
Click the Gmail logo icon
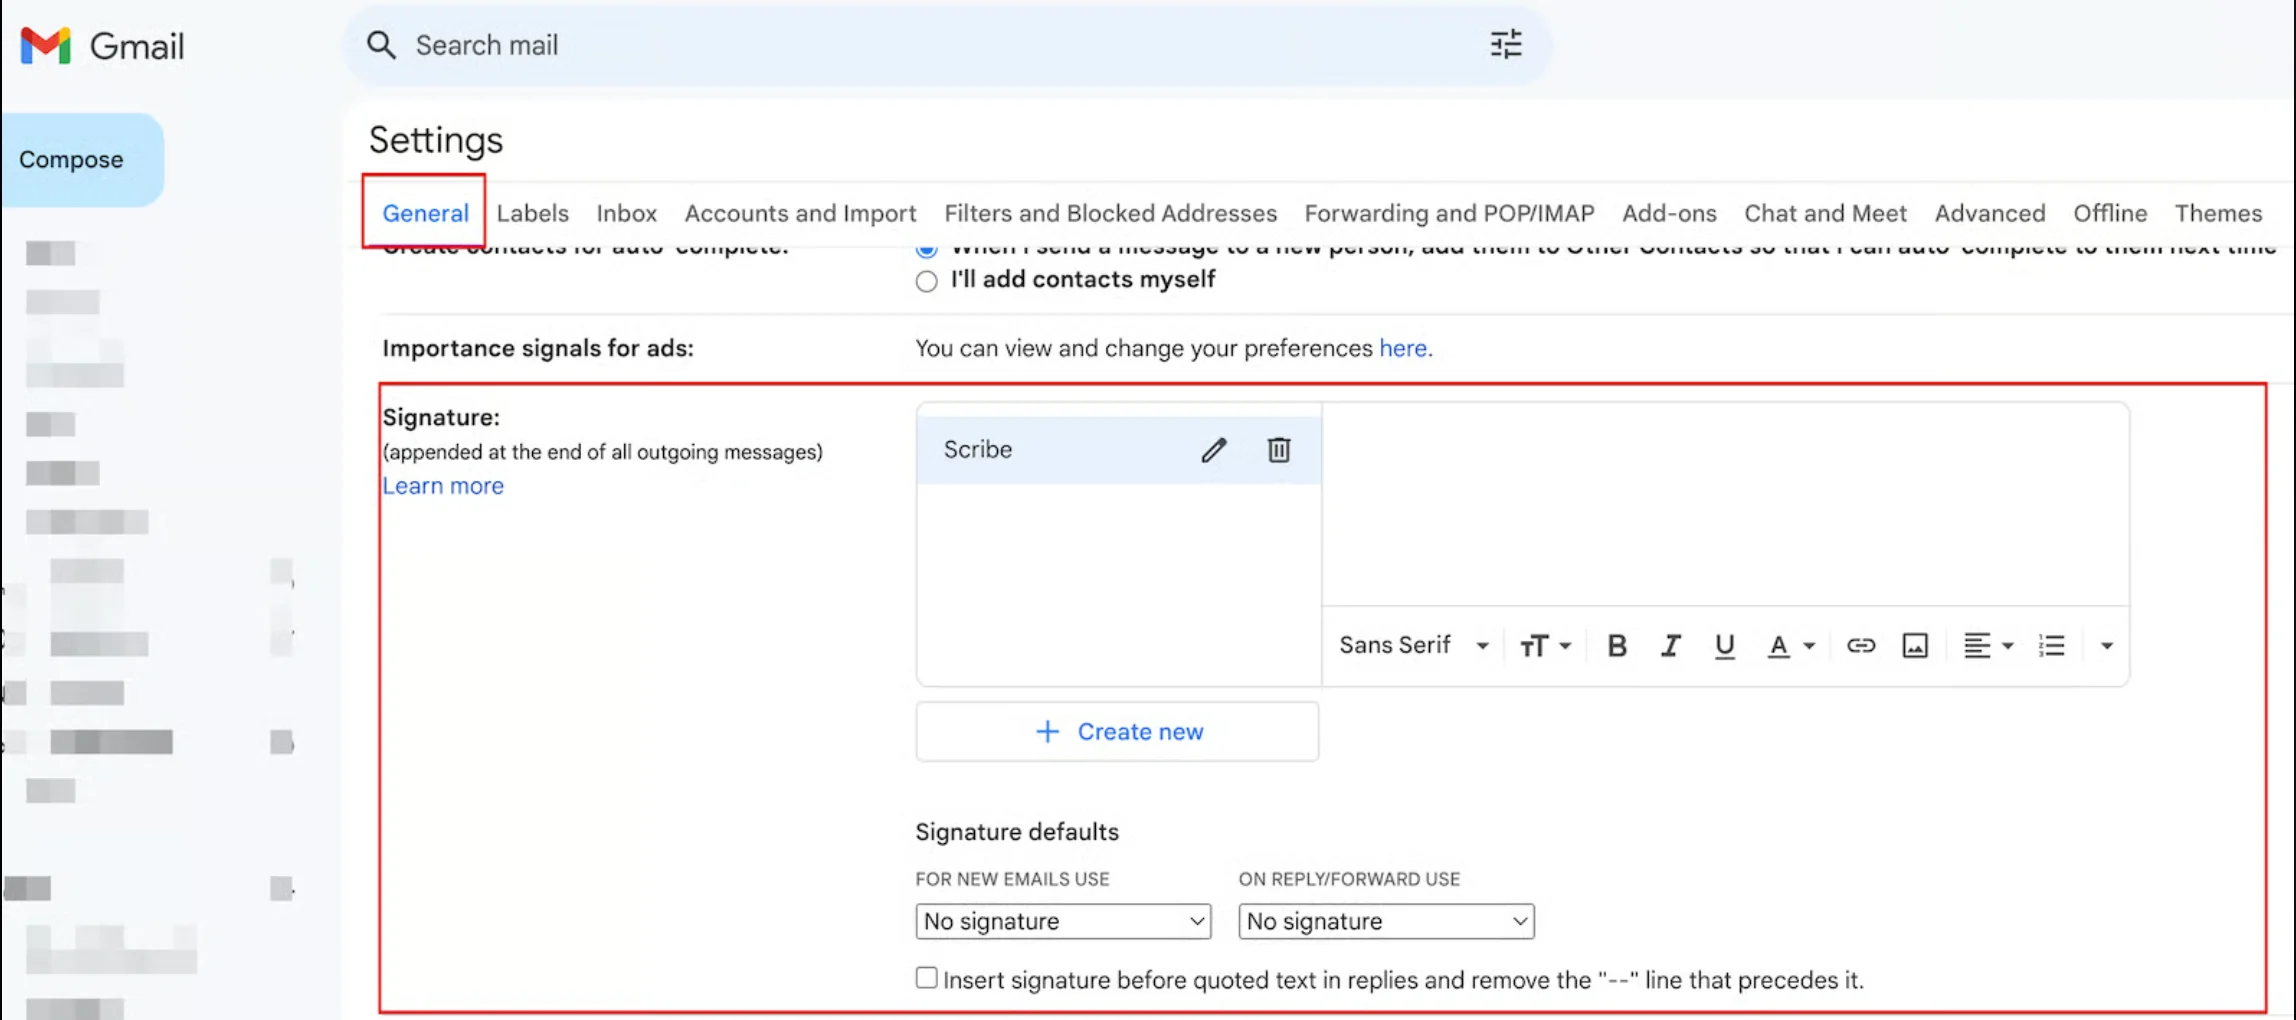click(x=46, y=46)
